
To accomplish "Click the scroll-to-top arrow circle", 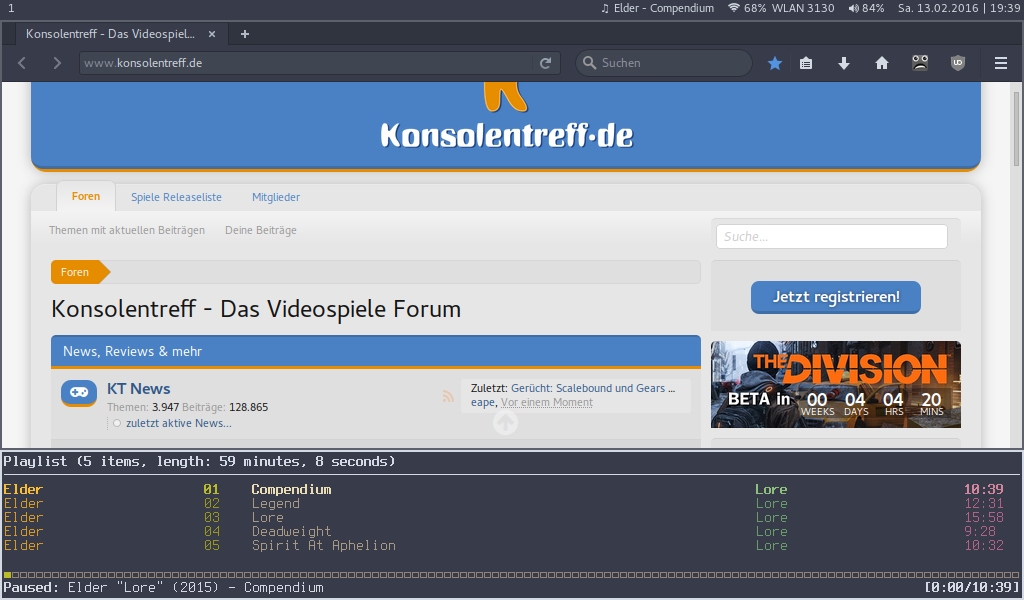I will pos(505,422).
